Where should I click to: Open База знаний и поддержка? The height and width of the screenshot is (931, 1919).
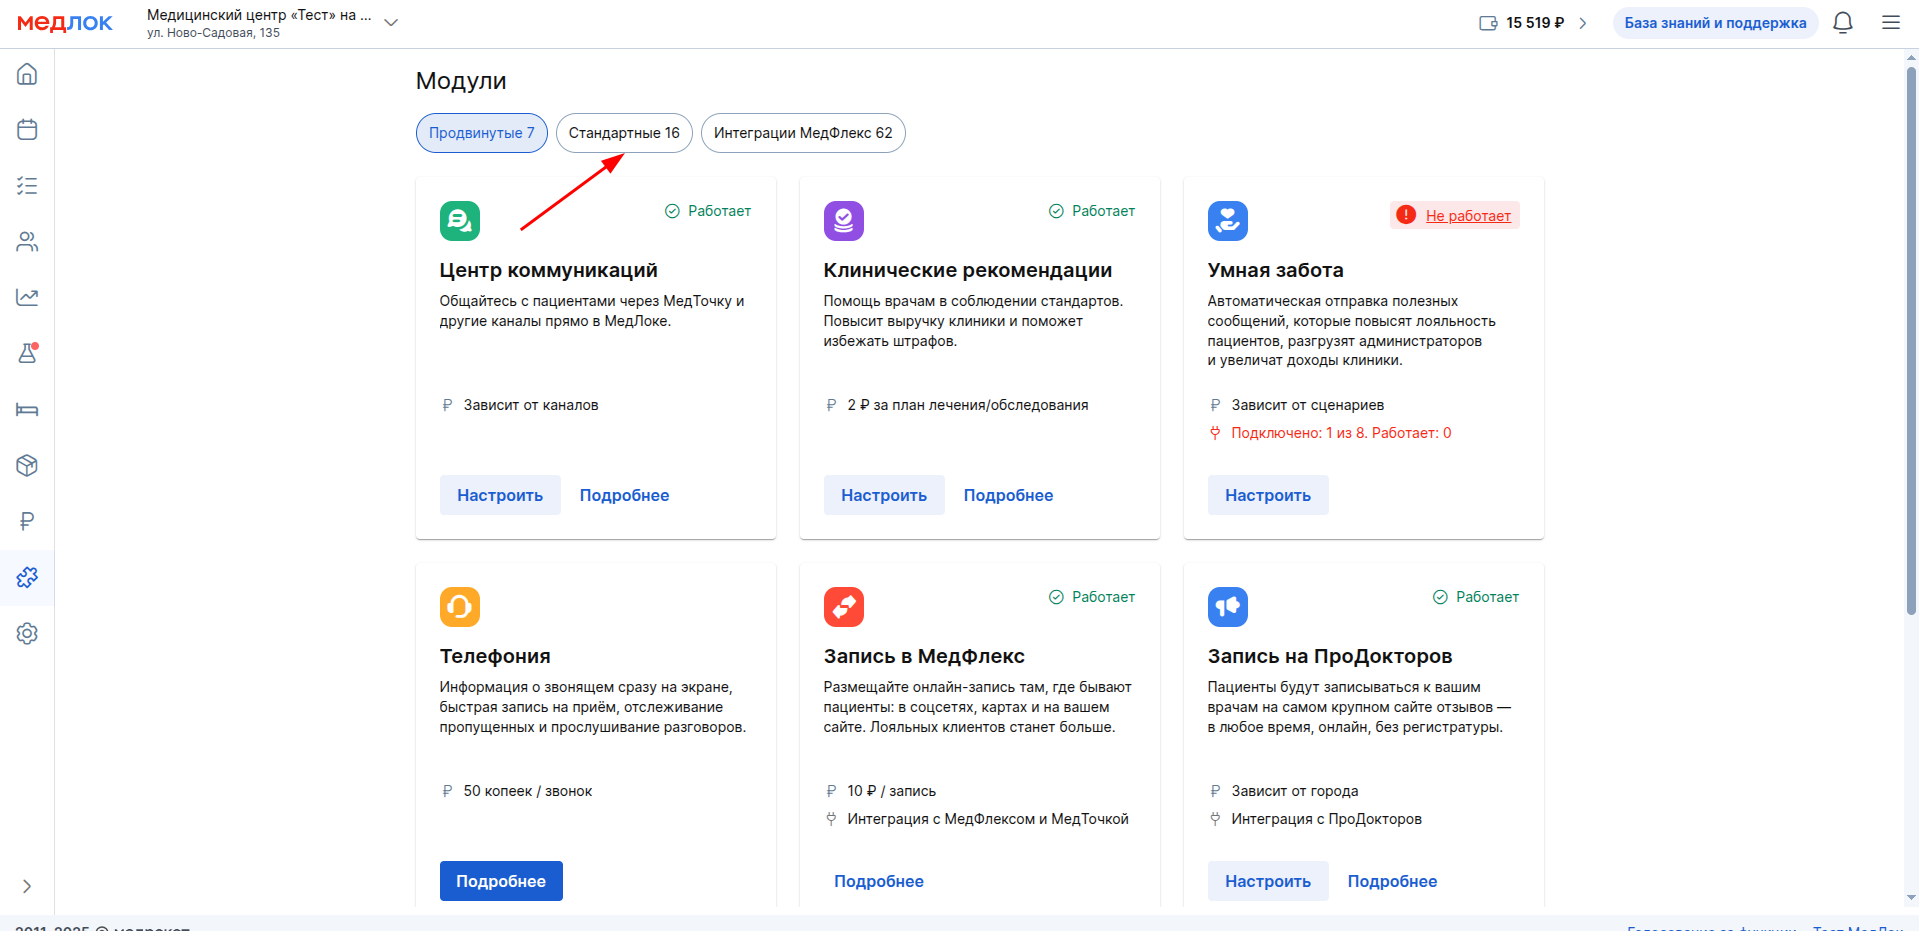[x=1715, y=23]
